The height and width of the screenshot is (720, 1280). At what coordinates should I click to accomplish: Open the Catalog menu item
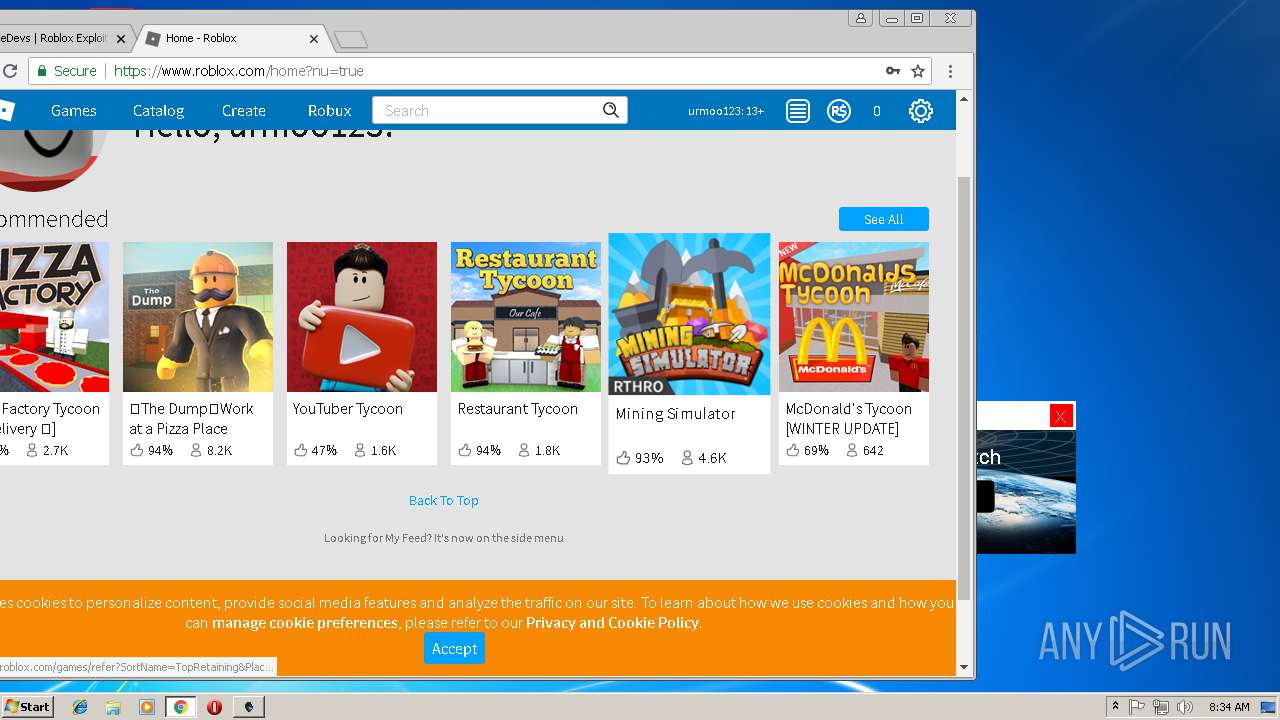click(x=158, y=111)
